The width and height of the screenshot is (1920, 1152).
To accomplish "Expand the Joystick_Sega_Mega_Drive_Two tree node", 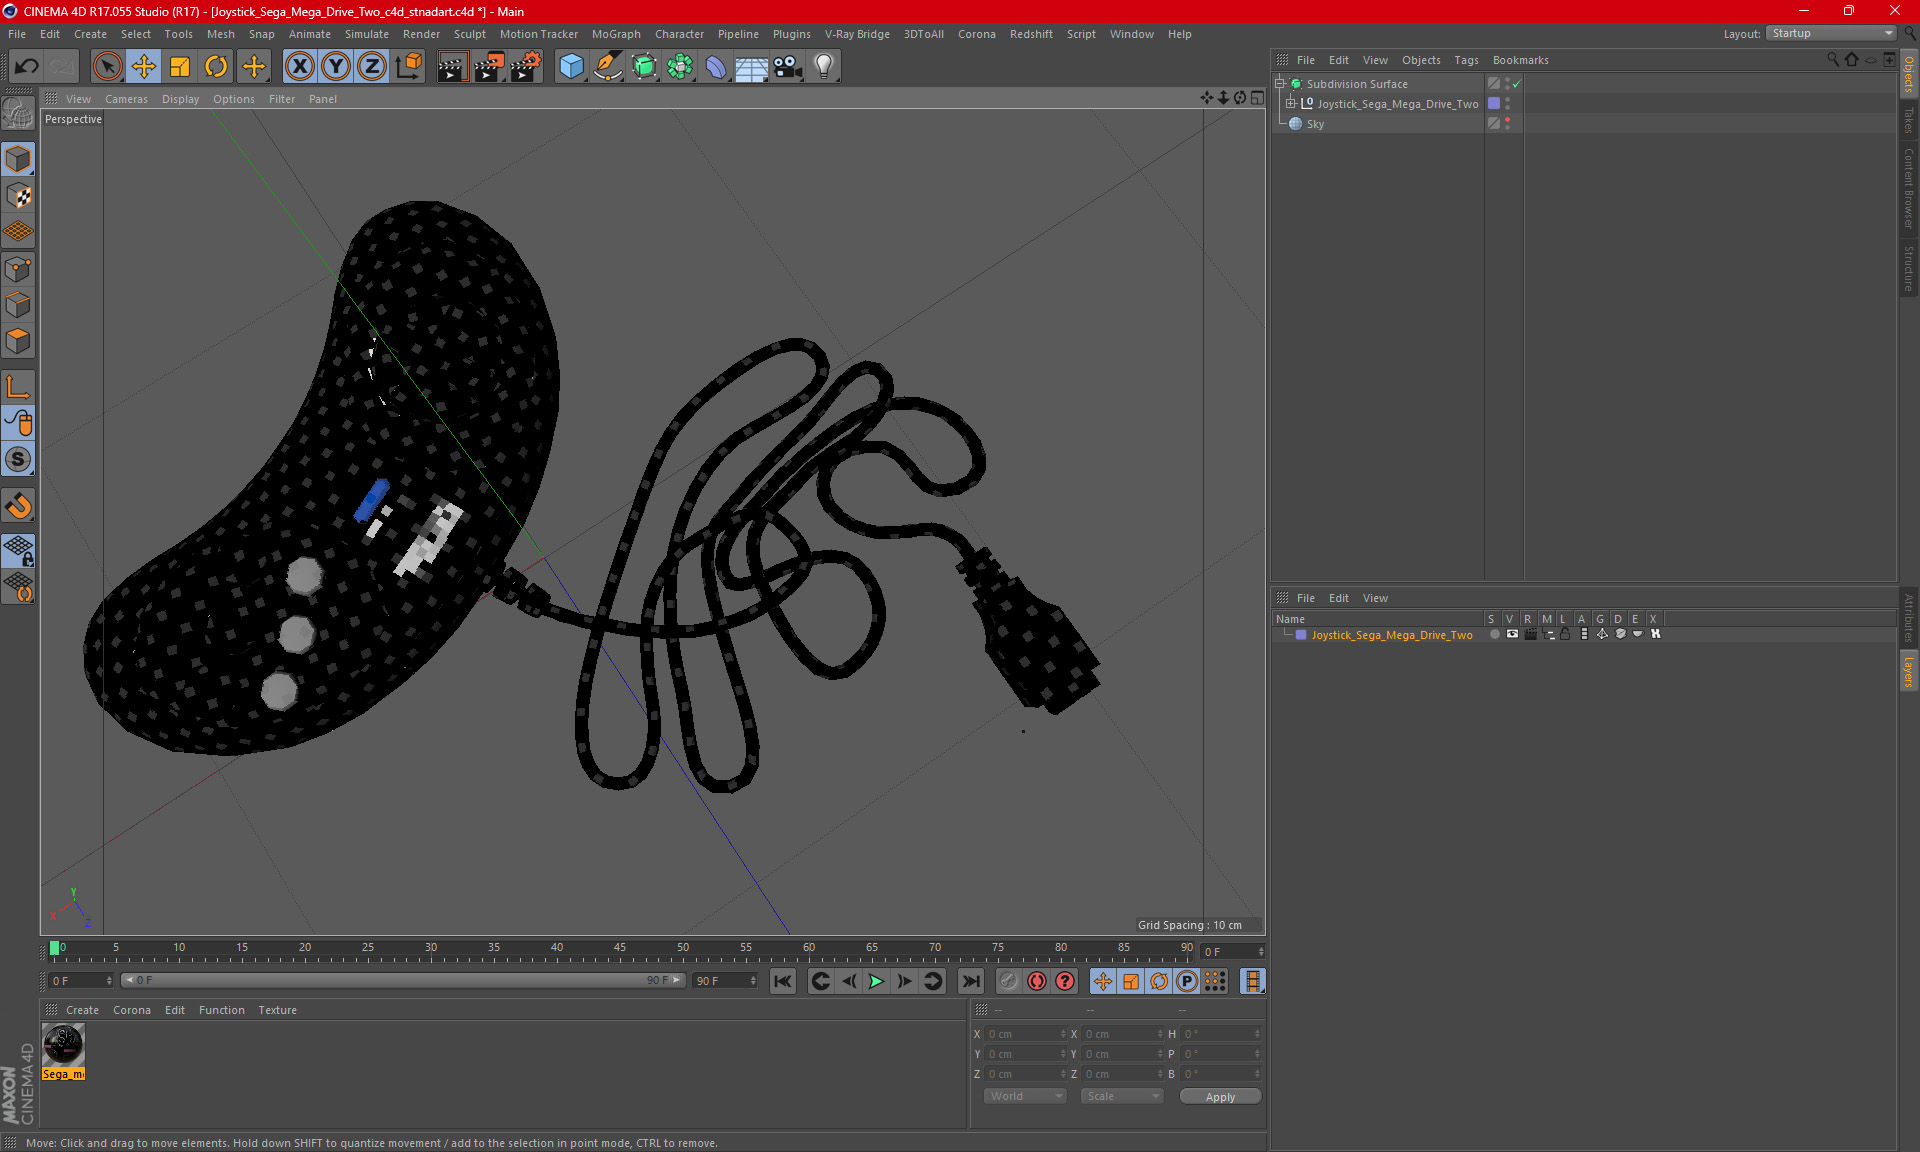I will click(1290, 104).
